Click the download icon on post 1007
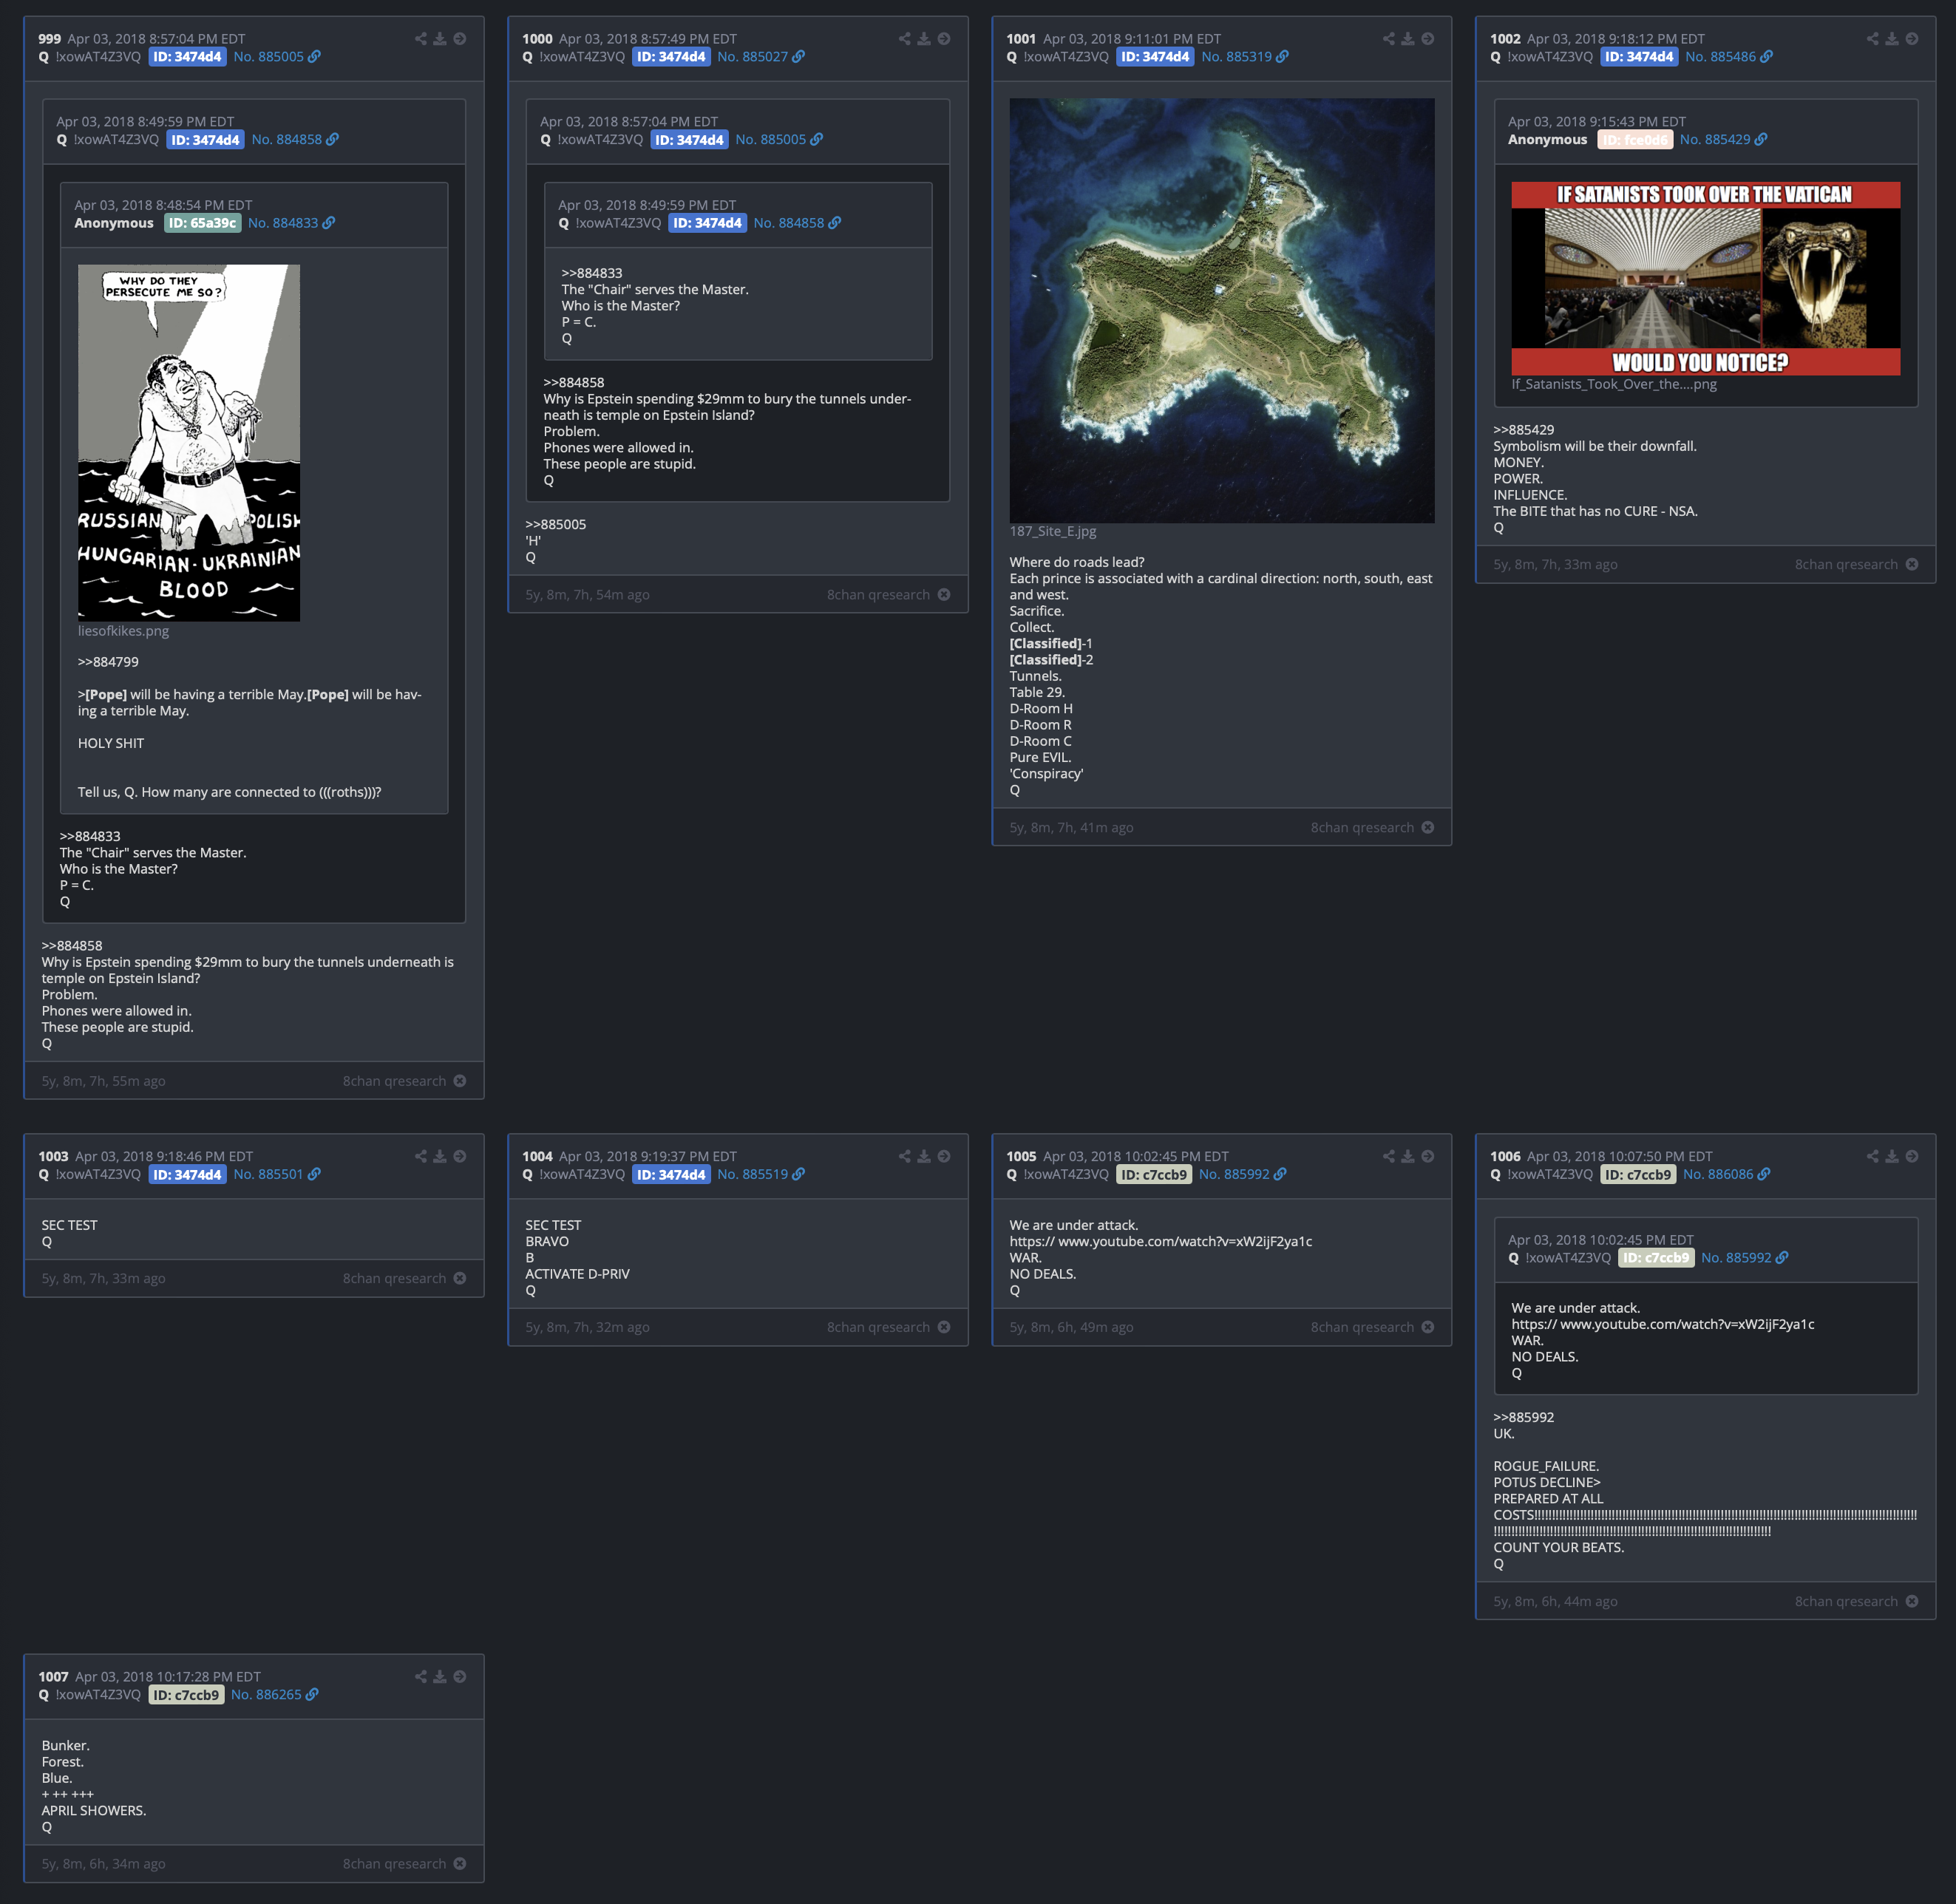The width and height of the screenshot is (1956, 1904). [x=440, y=1677]
